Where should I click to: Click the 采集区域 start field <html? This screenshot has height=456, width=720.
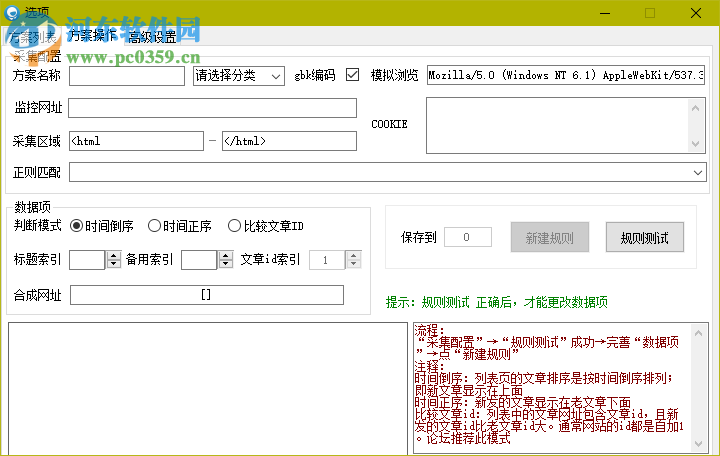(136, 141)
